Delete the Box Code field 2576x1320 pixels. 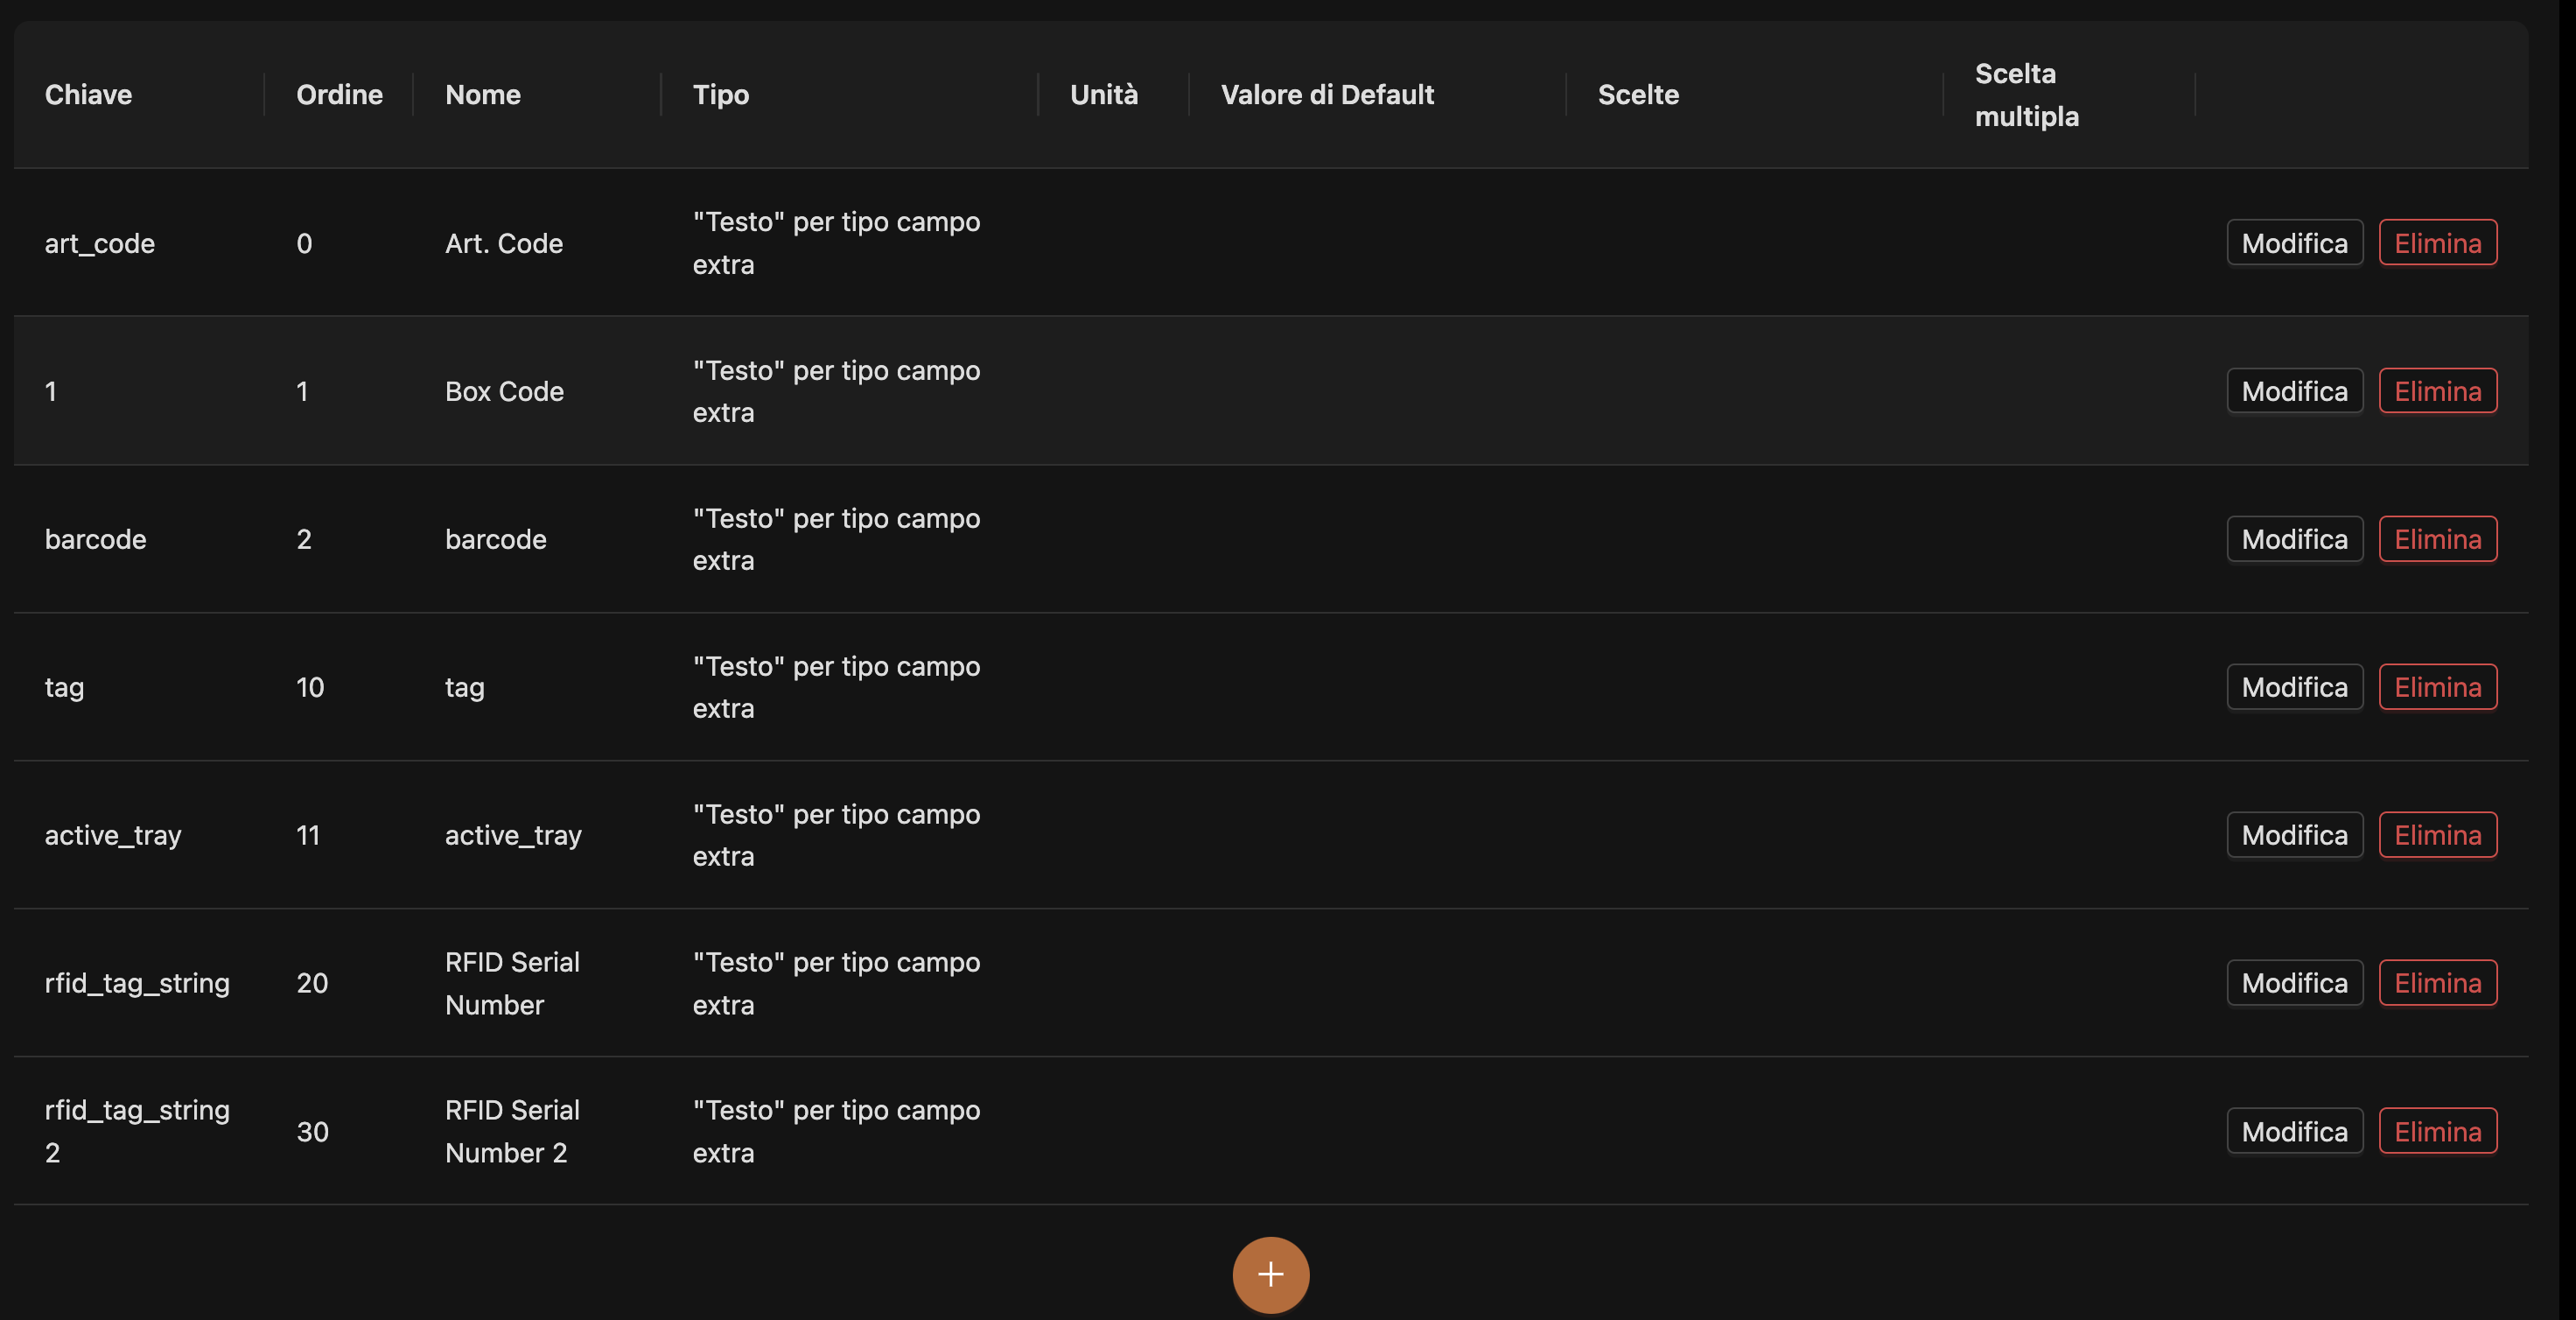[x=2437, y=391]
